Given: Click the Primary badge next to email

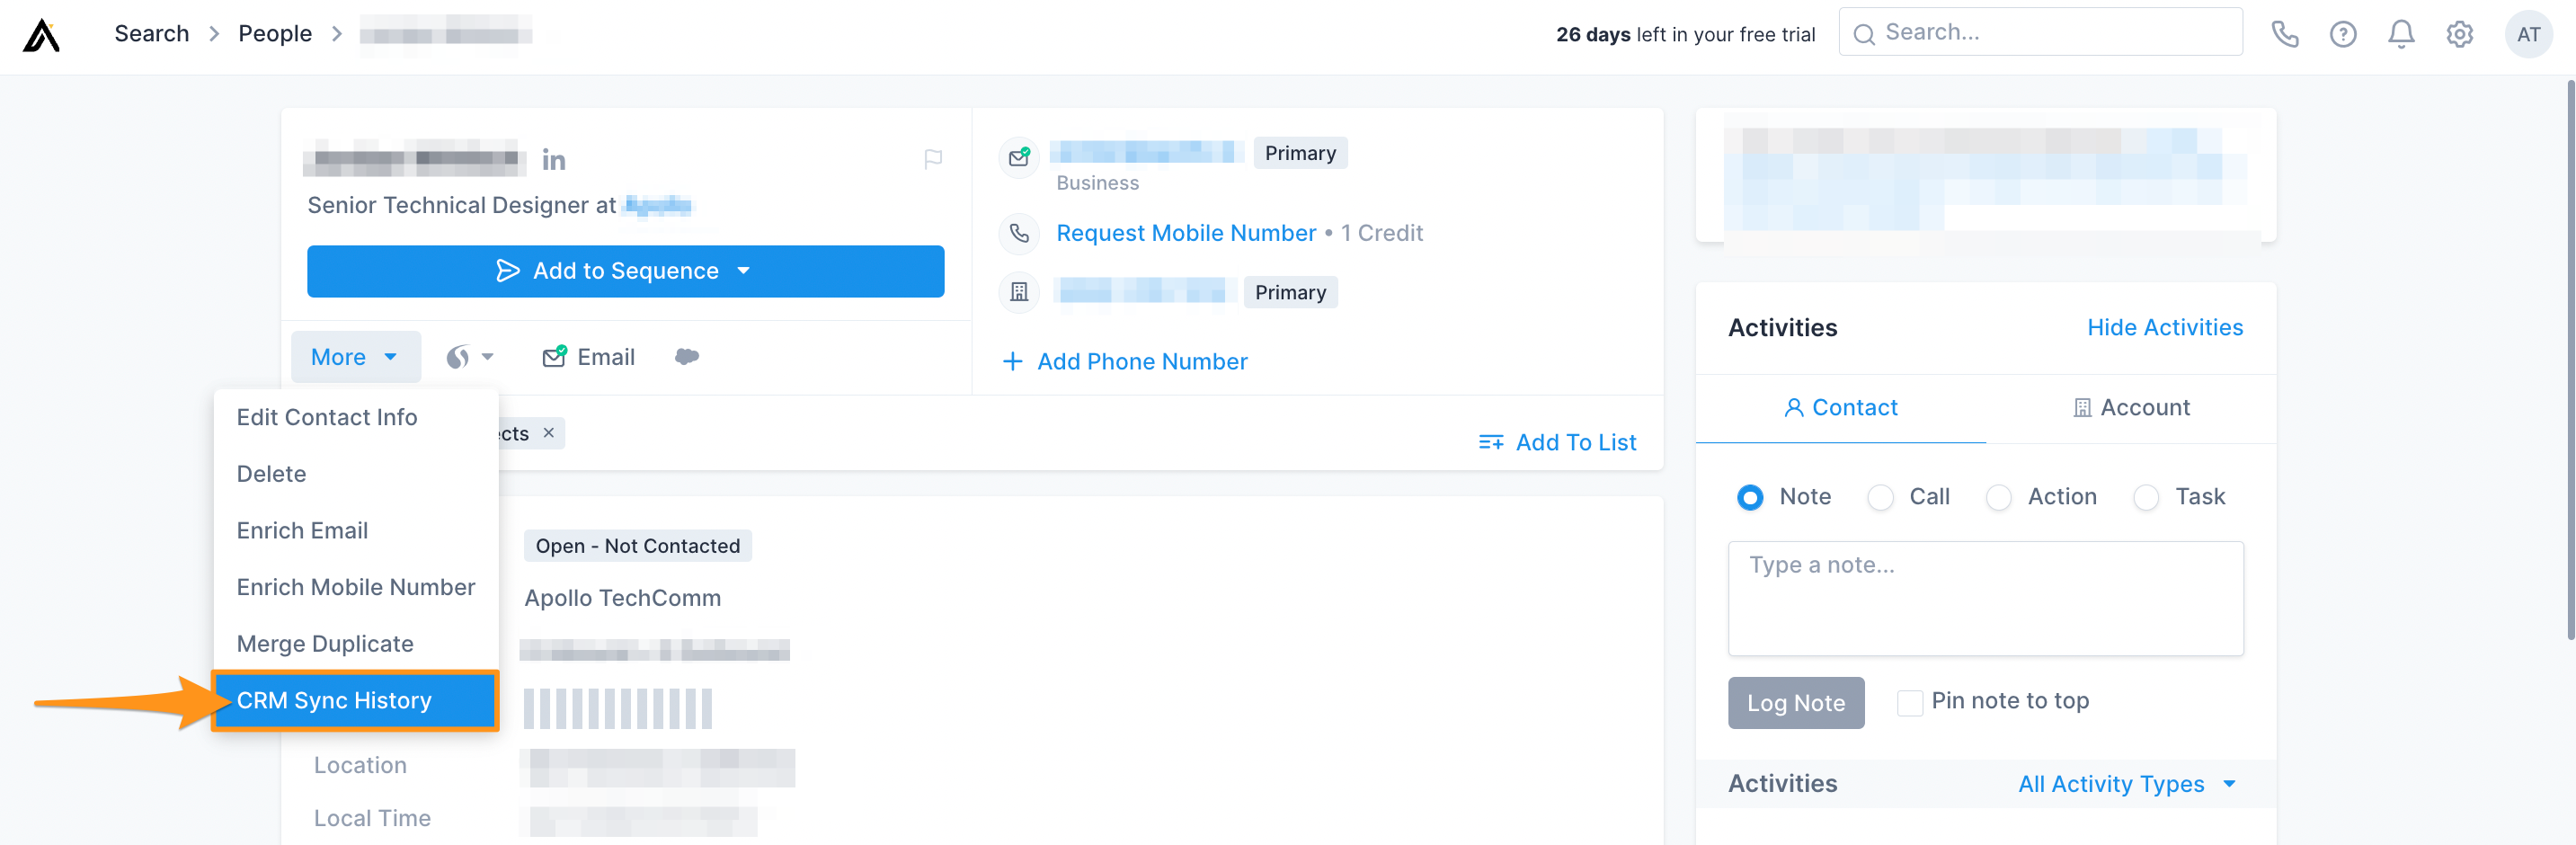Looking at the screenshot, I should [1299, 153].
